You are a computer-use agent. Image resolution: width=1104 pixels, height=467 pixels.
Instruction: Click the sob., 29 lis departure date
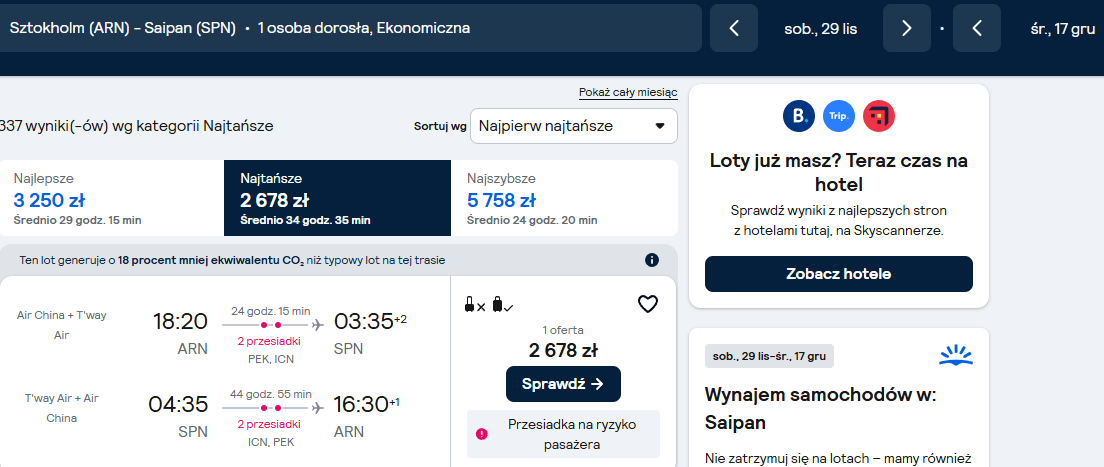tap(820, 29)
